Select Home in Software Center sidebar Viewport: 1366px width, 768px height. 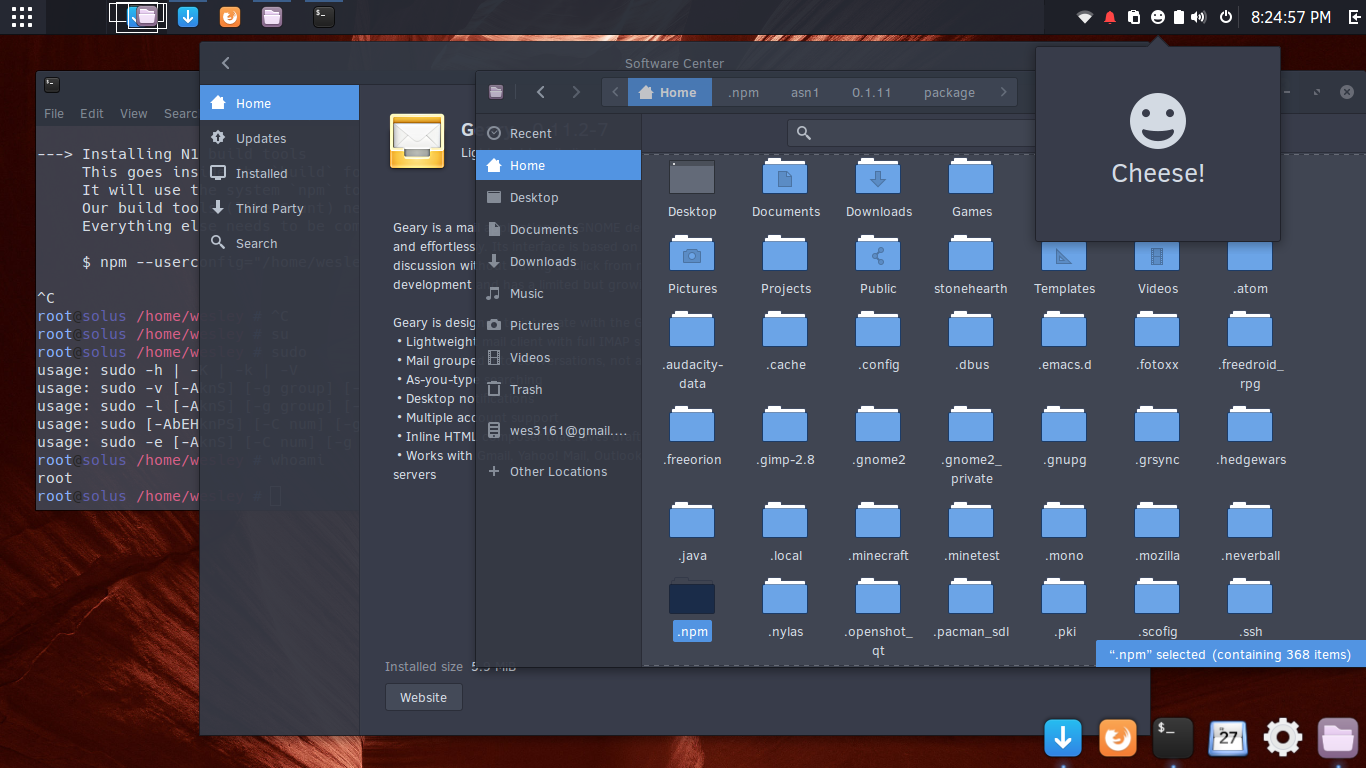click(x=279, y=103)
